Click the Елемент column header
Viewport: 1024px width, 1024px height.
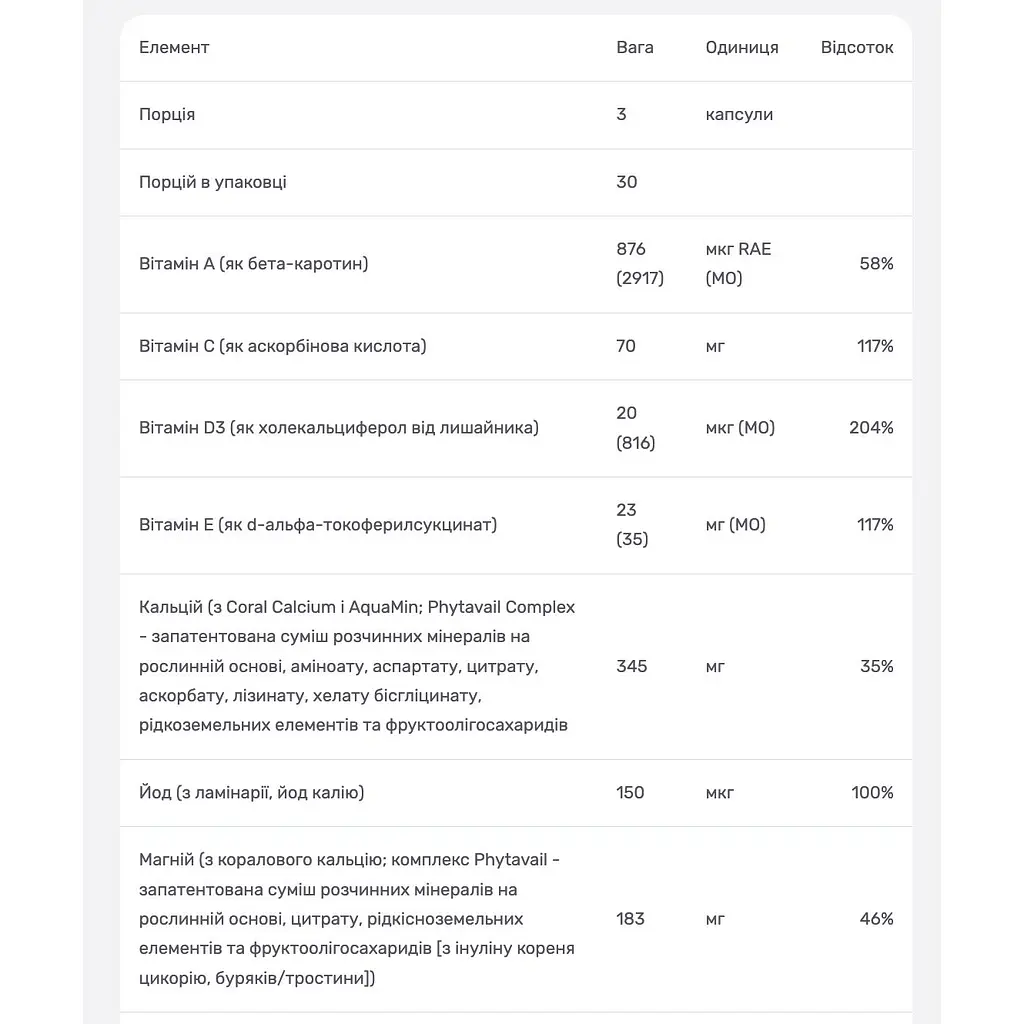click(x=174, y=48)
